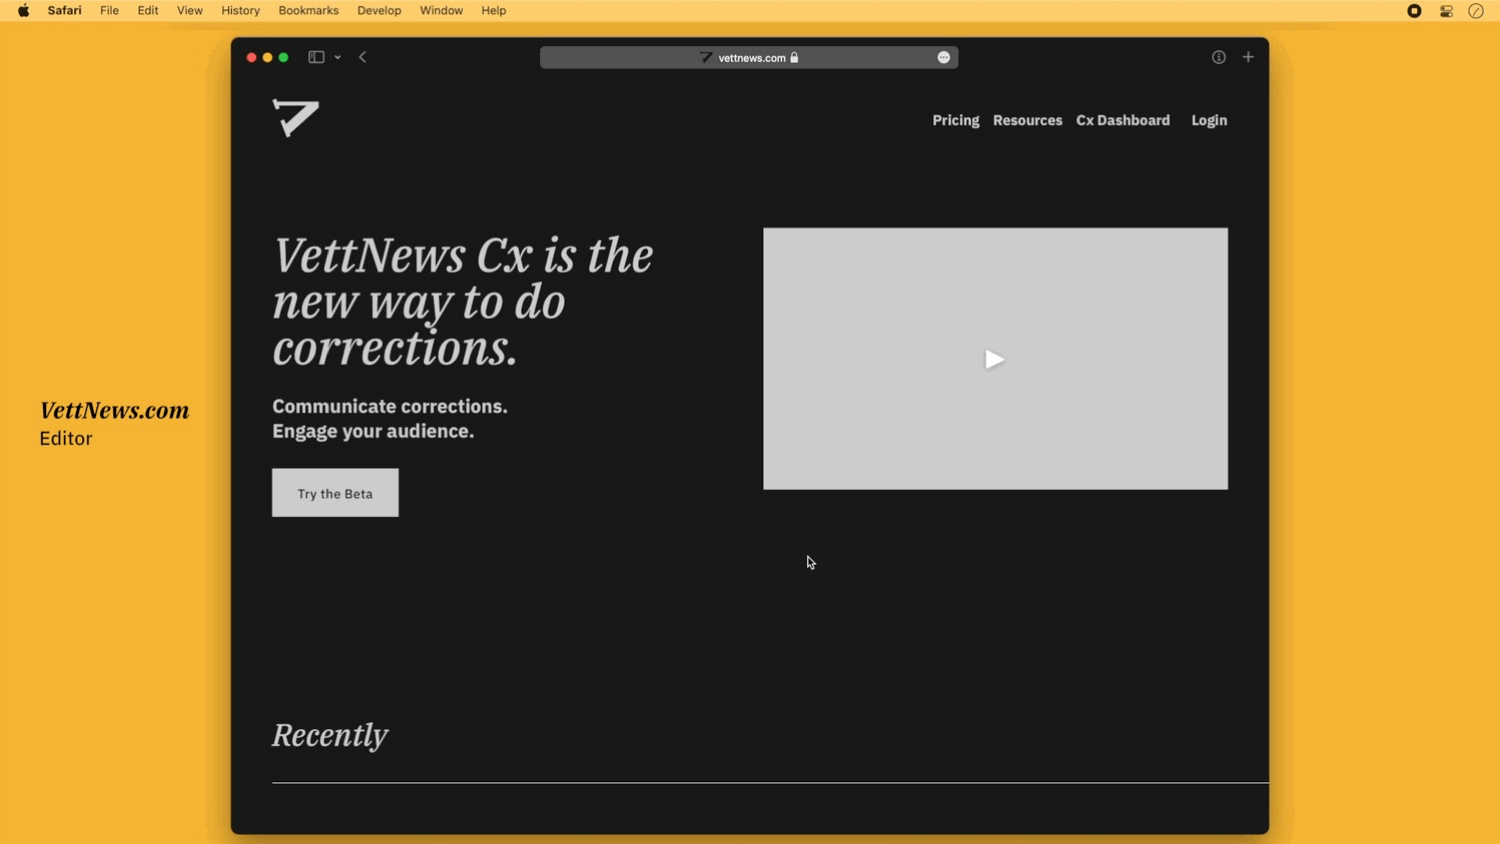The width and height of the screenshot is (1500, 844).
Task: Open the Resources link
Action: [x=1027, y=120]
